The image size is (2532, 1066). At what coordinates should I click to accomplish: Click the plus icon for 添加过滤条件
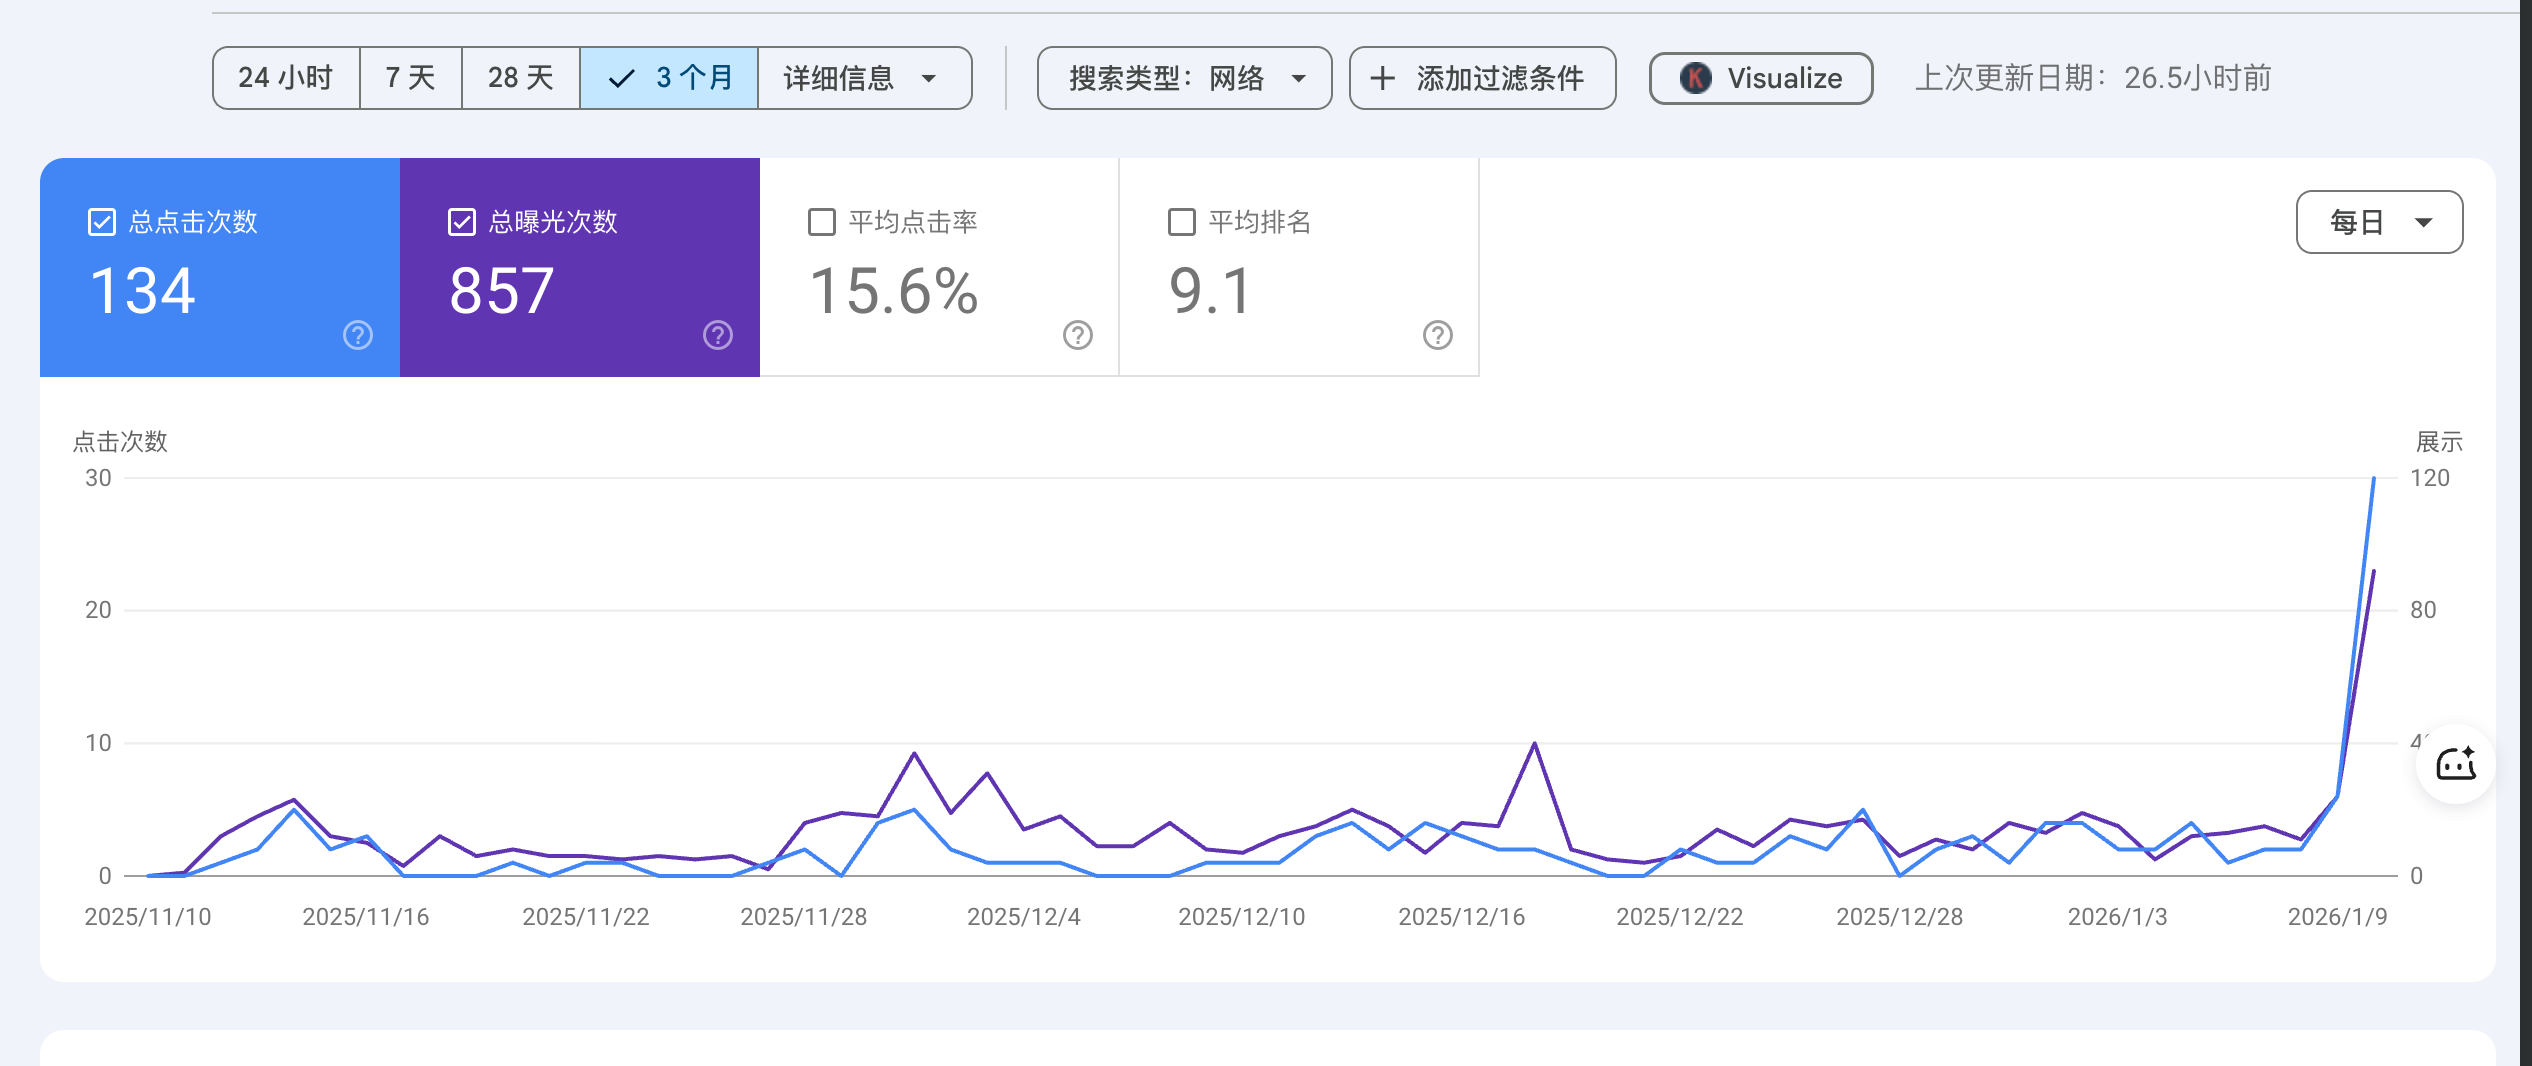pos(1382,78)
